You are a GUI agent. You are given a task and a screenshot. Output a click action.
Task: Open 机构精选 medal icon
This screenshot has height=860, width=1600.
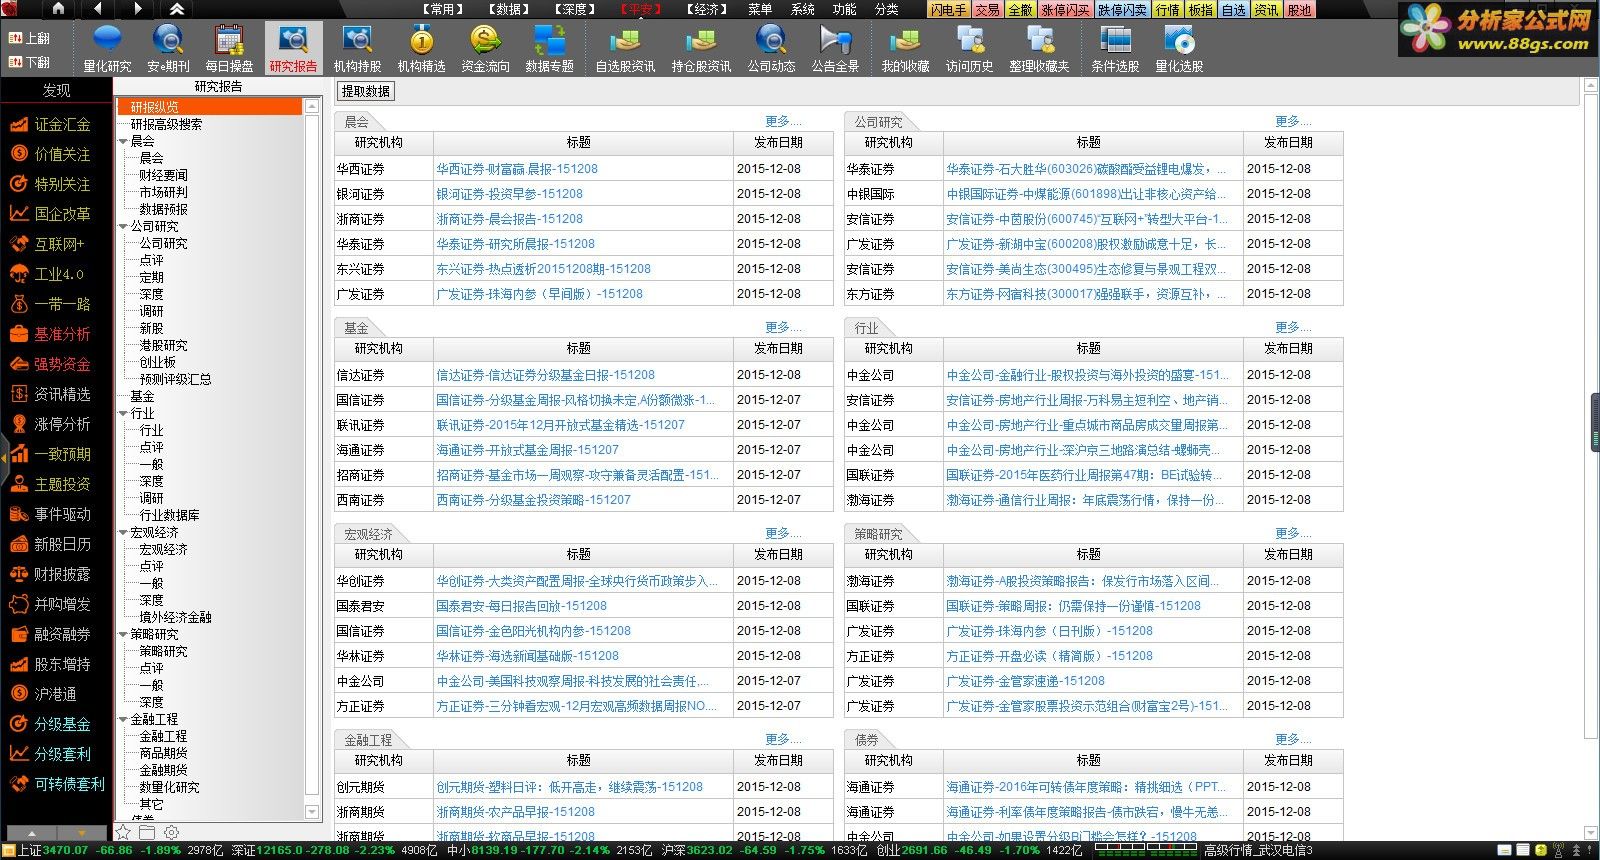point(421,48)
